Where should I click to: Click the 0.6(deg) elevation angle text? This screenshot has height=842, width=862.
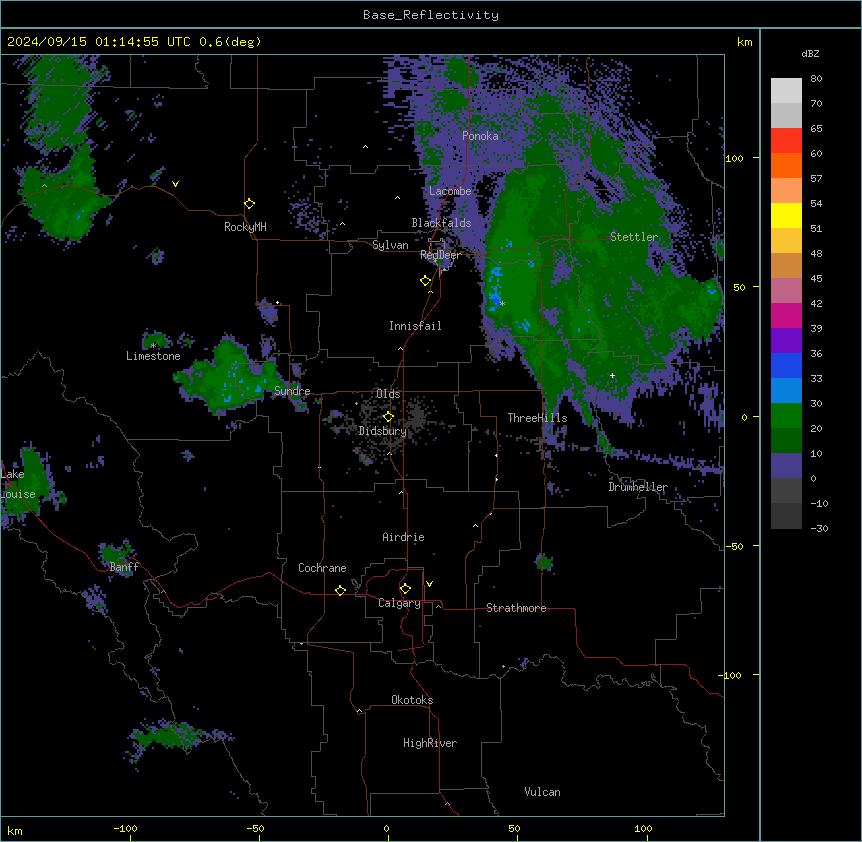(230, 42)
